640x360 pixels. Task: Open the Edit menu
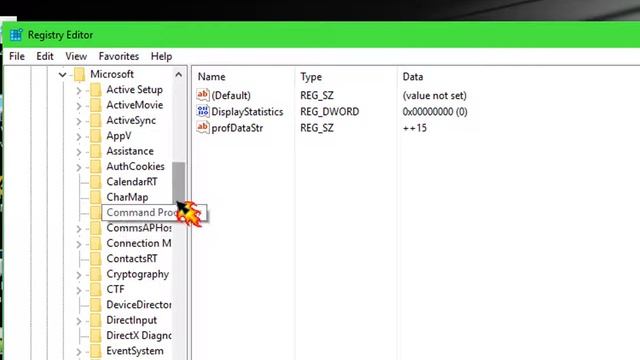(45, 56)
